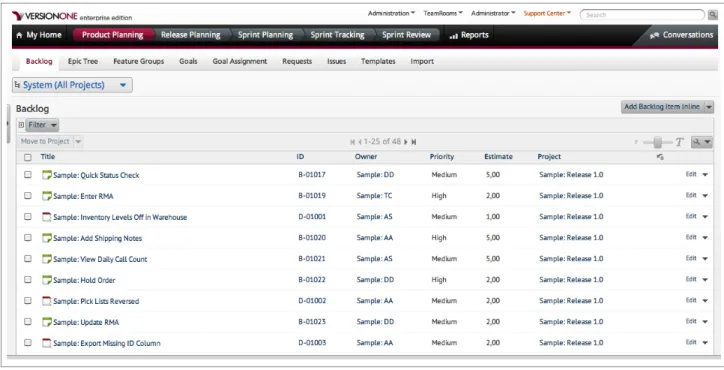Collapse the left sidebar handle

pyautogui.click(x=8, y=124)
